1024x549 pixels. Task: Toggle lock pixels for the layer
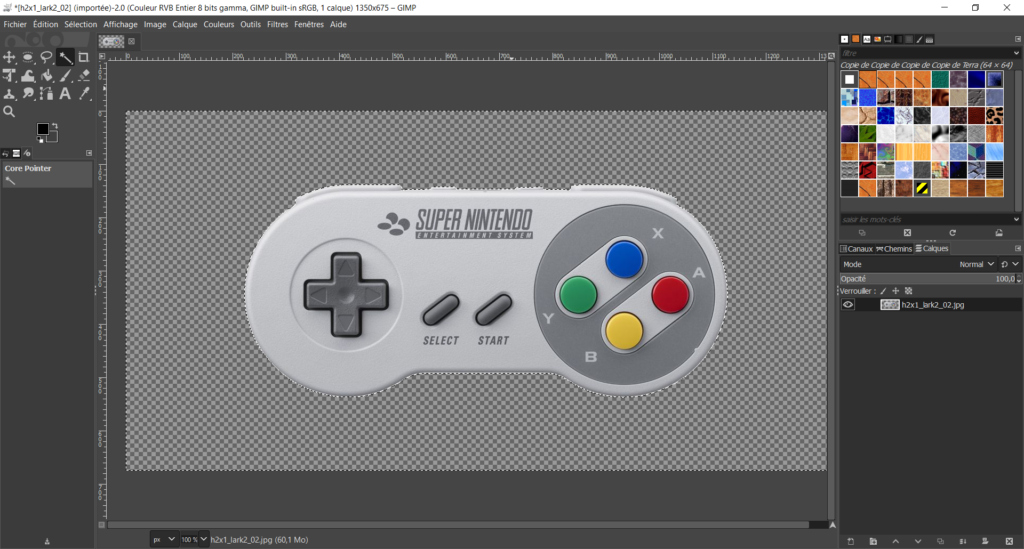883,291
